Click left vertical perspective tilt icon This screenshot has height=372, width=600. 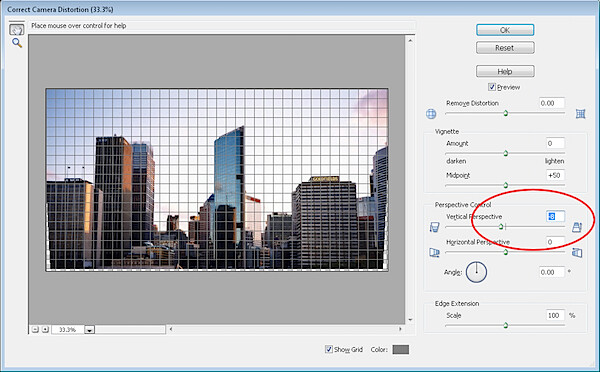(434, 227)
